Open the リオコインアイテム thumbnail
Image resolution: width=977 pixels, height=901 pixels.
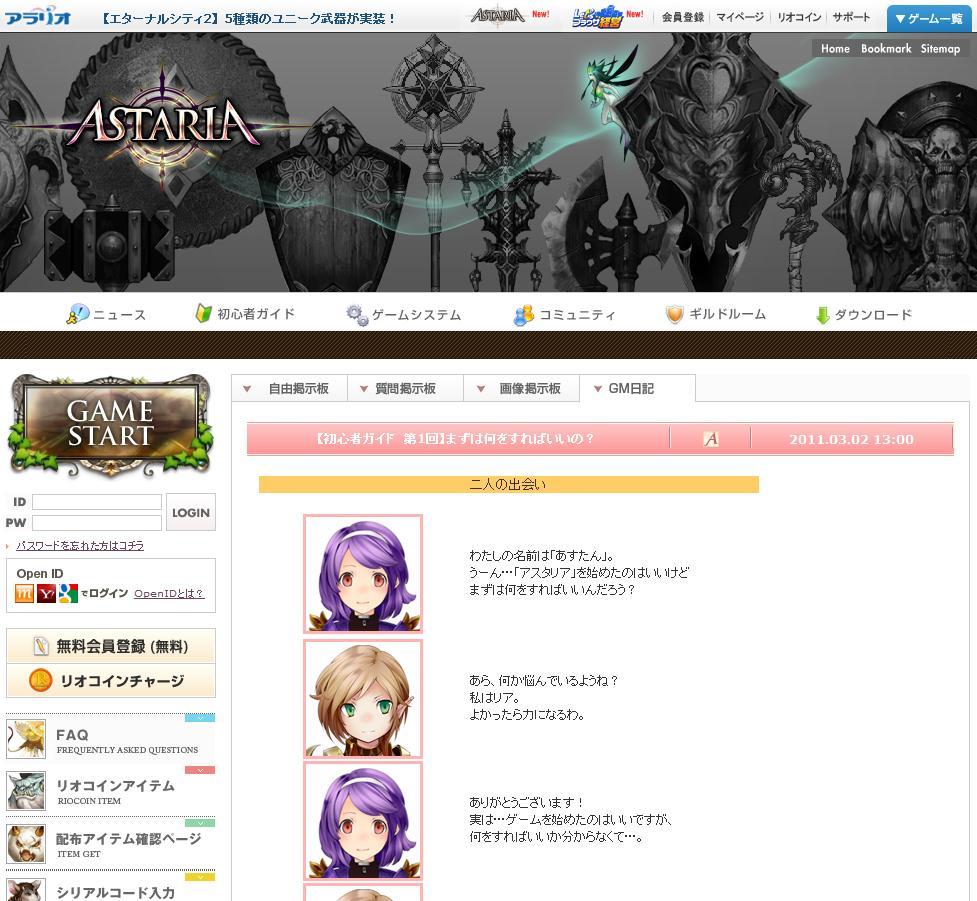(26, 791)
